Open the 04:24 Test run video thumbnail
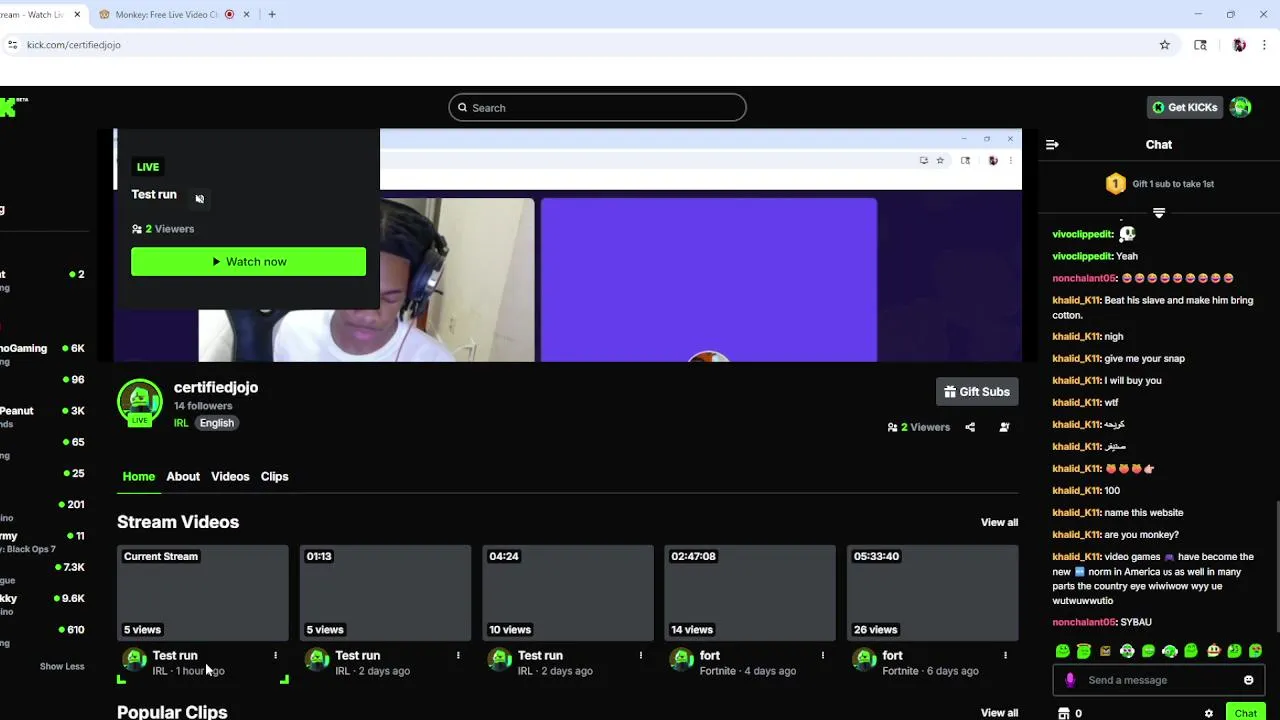The height and width of the screenshot is (720, 1280). tap(568, 593)
